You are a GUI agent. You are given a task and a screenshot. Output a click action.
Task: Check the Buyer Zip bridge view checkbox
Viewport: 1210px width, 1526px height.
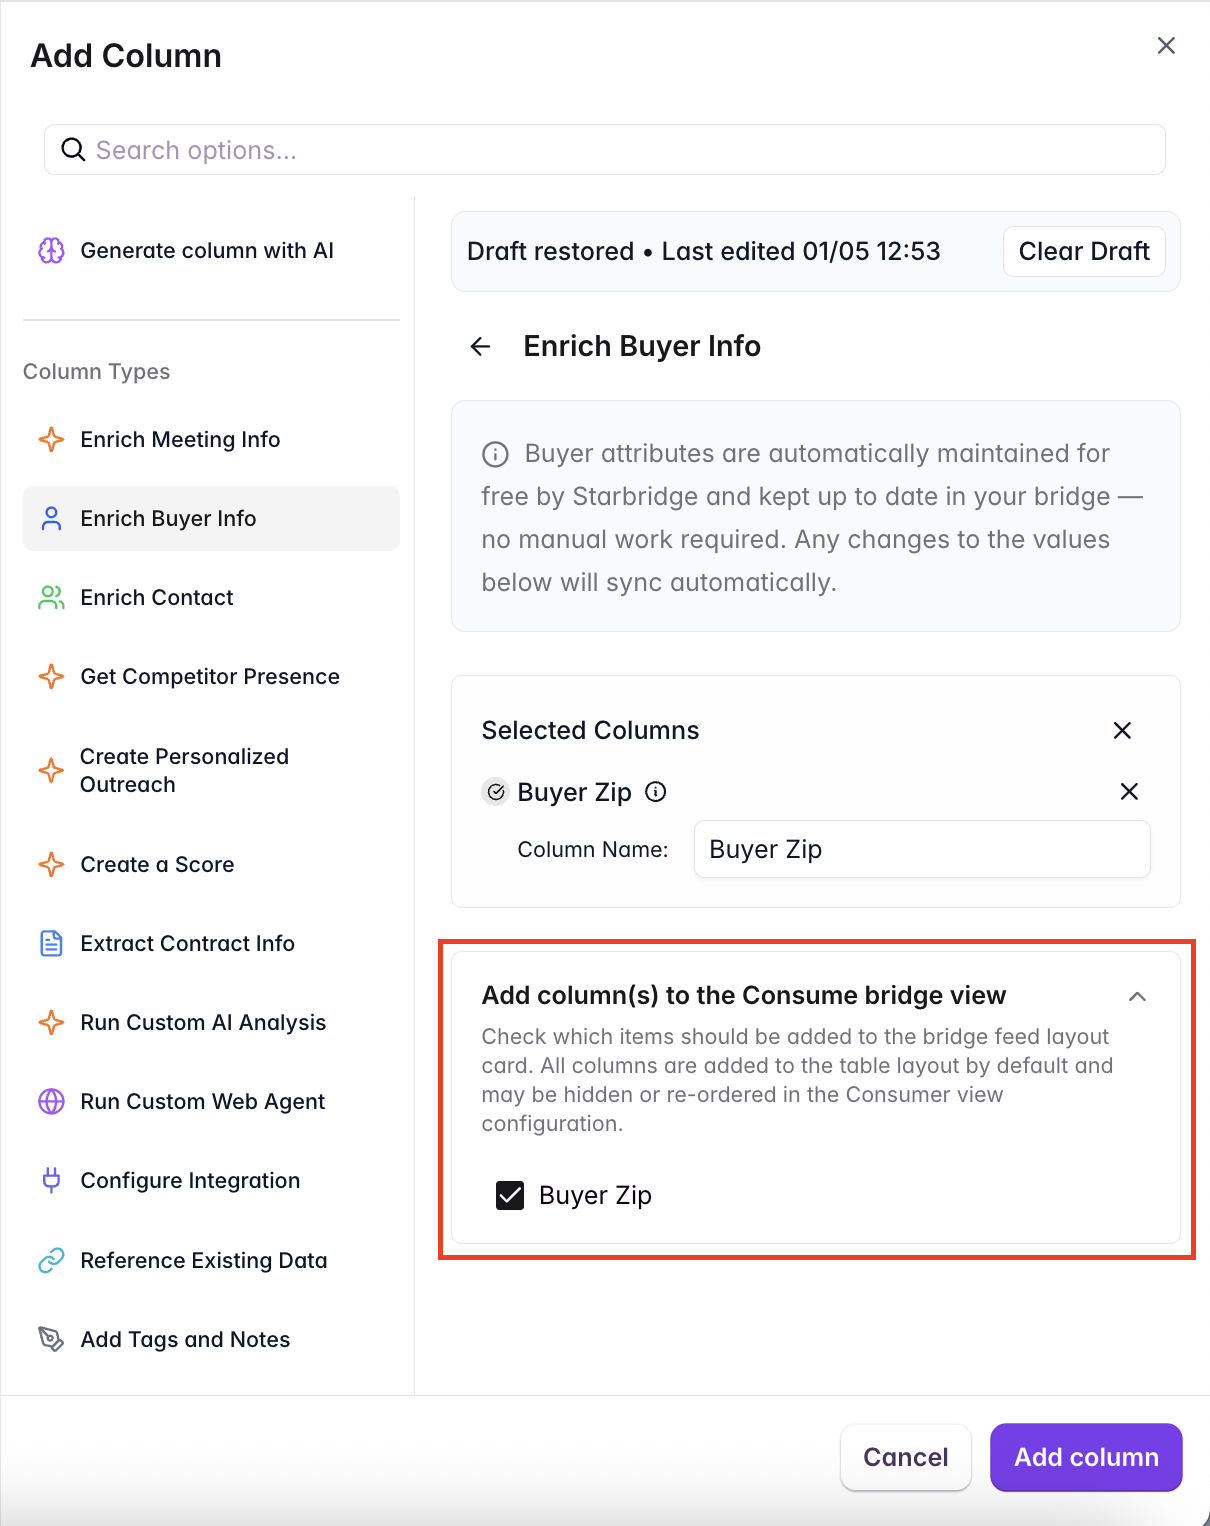click(x=510, y=1195)
